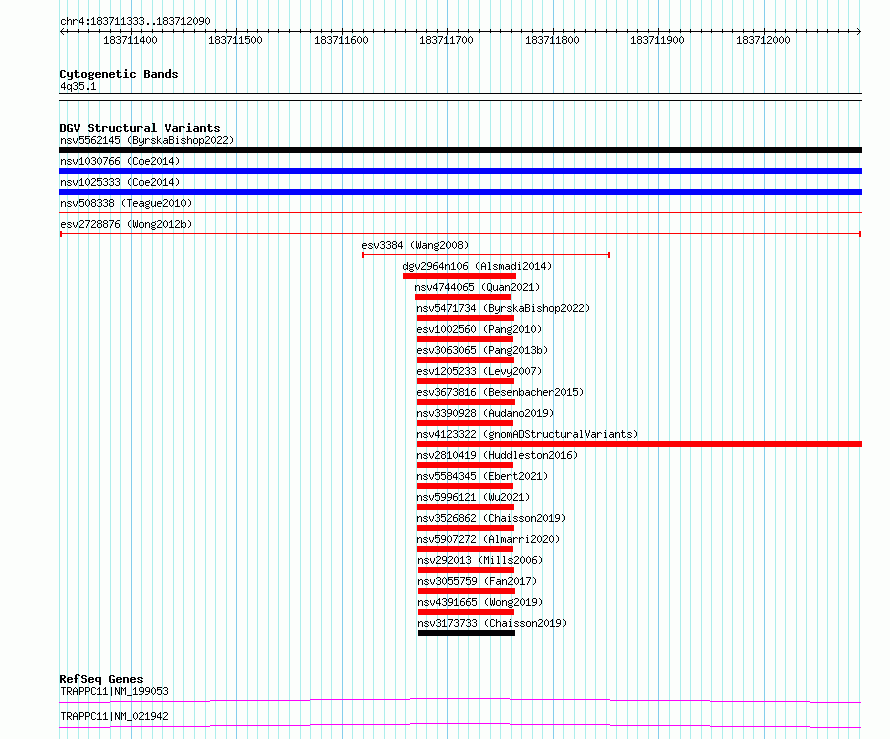Click the blue bar under nsv1030766

tap(460, 171)
